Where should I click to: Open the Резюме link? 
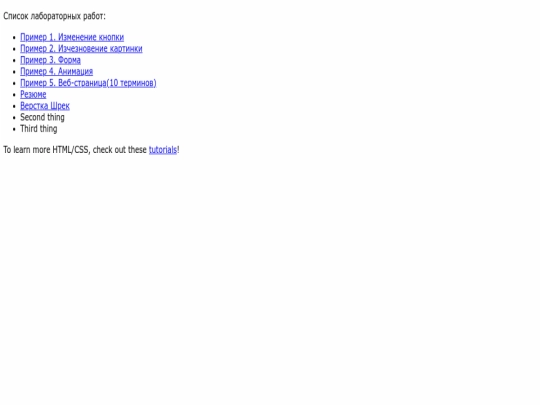click(33, 94)
